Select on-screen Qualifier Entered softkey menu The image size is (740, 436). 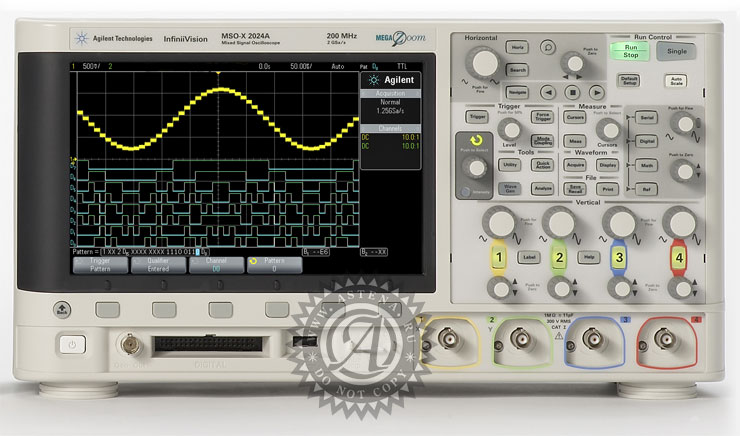[x=158, y=265]
